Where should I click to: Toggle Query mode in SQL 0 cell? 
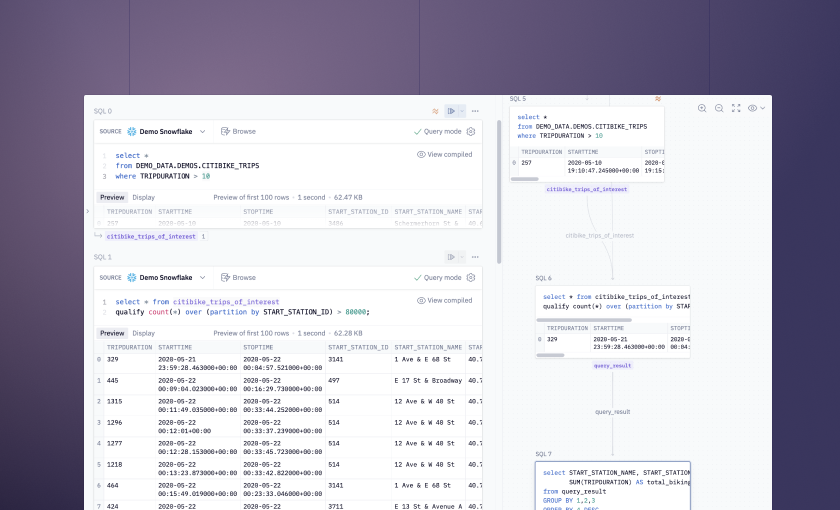(x=437, y=131)
